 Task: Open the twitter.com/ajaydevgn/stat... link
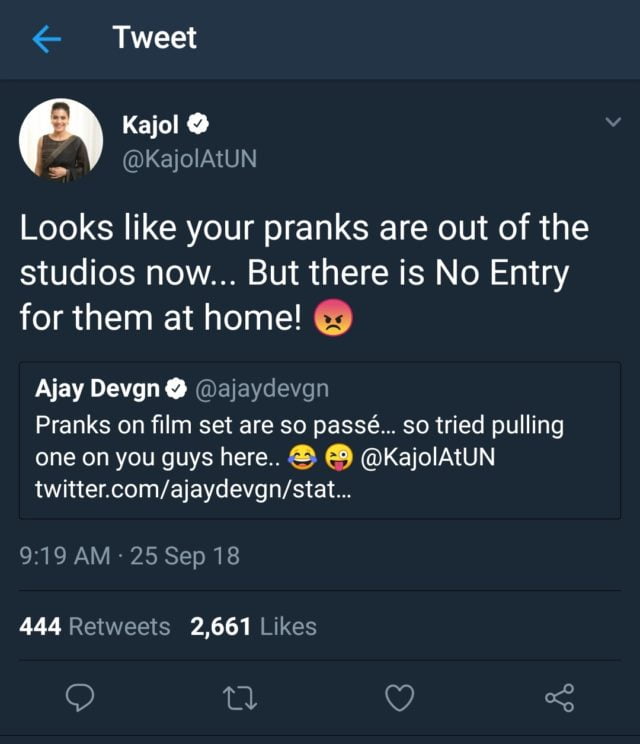(193, 490)
